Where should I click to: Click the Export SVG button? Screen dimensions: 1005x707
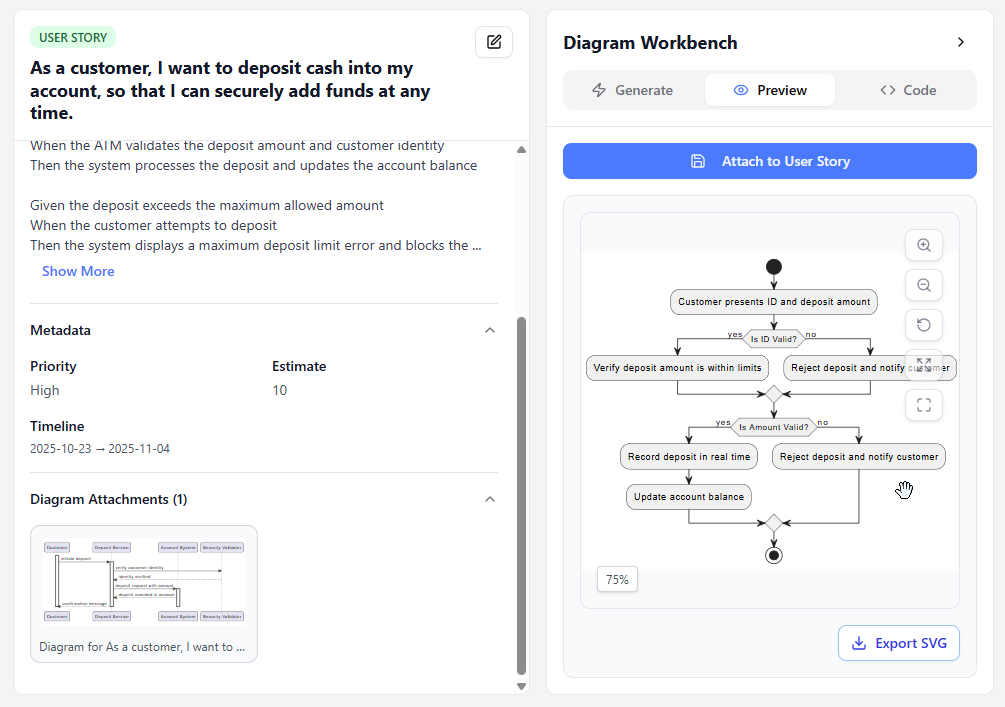898,643
